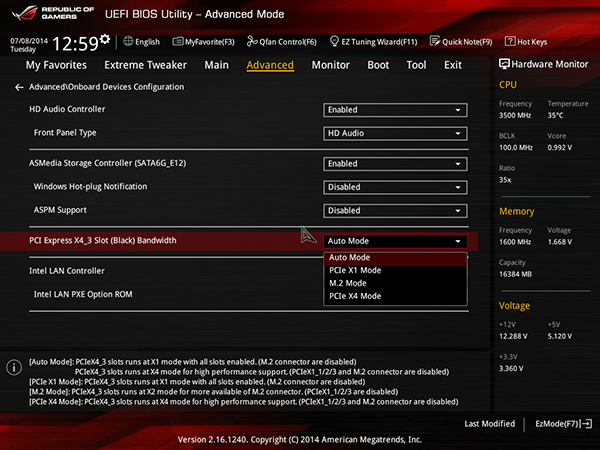Click the back arrow beside Advanced\Onboard Devices Configuration
Screen dimensions: 600x450
coord(19,87)
